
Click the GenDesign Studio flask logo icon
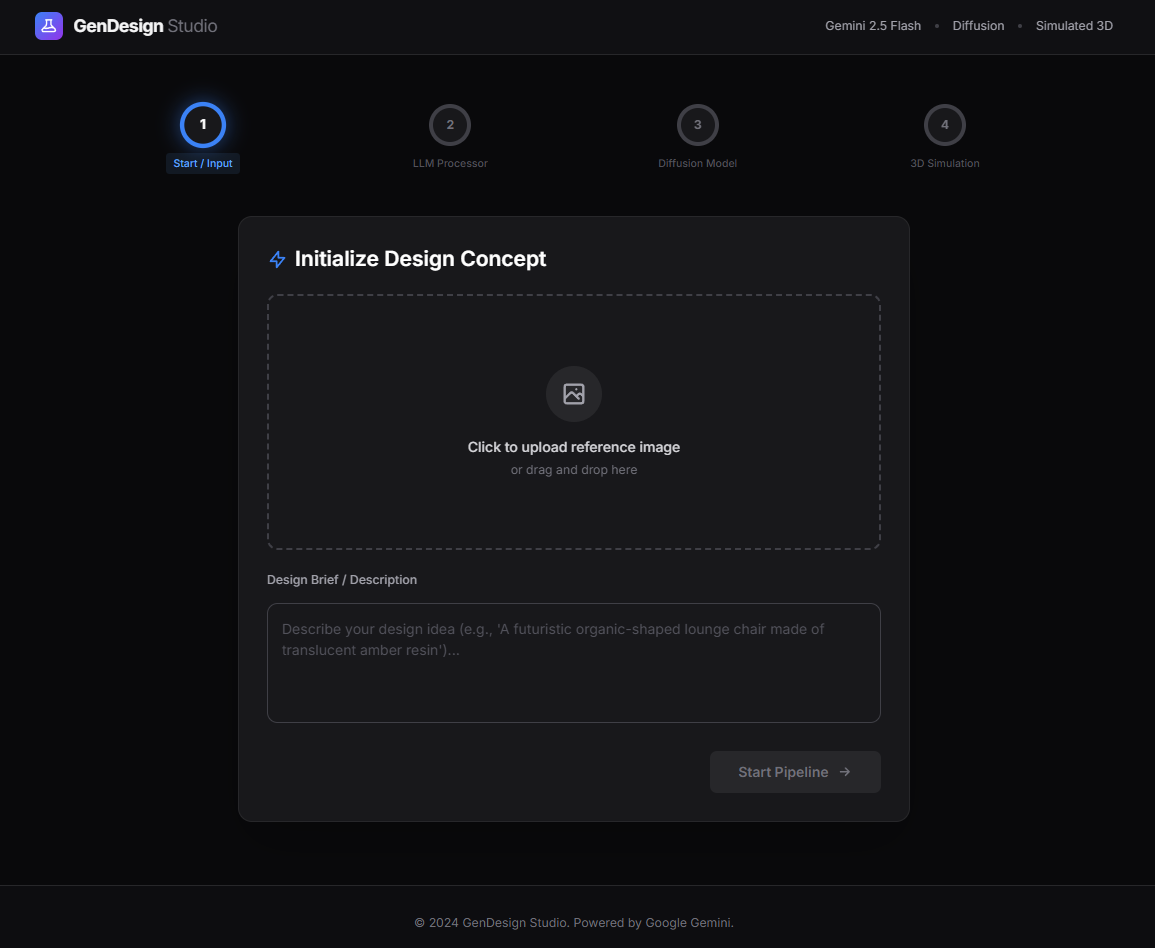point(49,26)
